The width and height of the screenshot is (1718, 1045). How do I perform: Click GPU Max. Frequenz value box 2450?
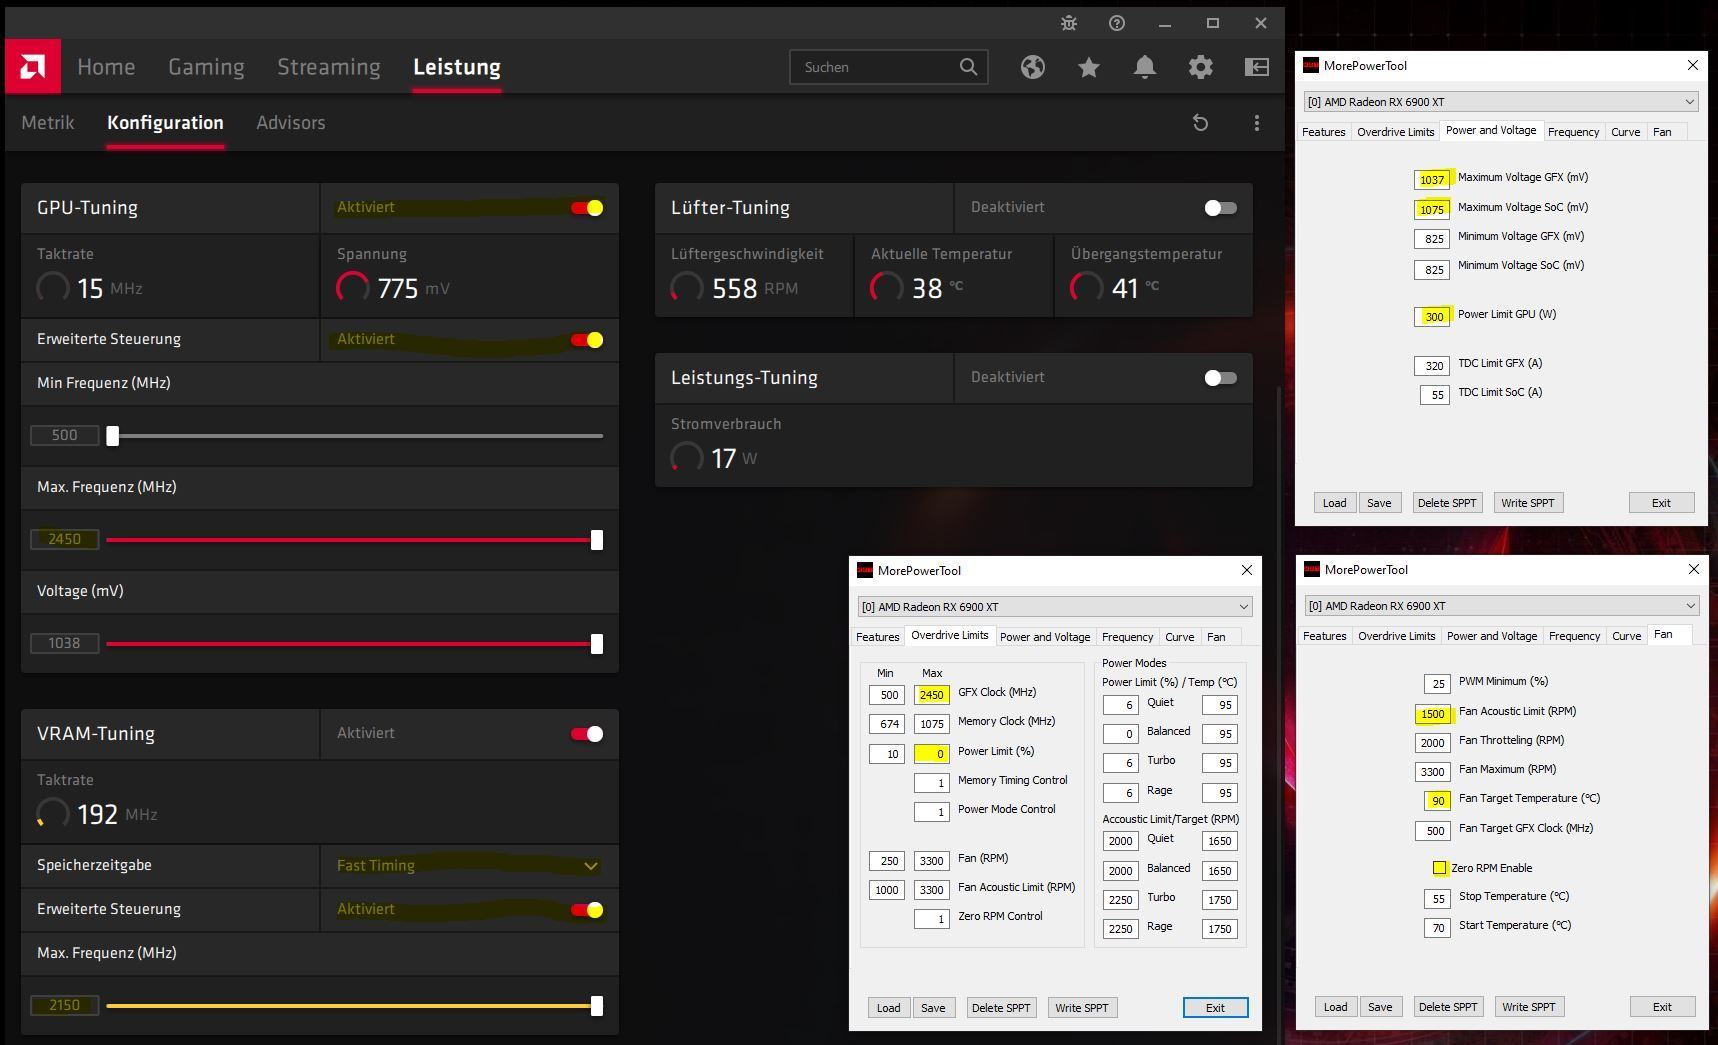point(65,540)
